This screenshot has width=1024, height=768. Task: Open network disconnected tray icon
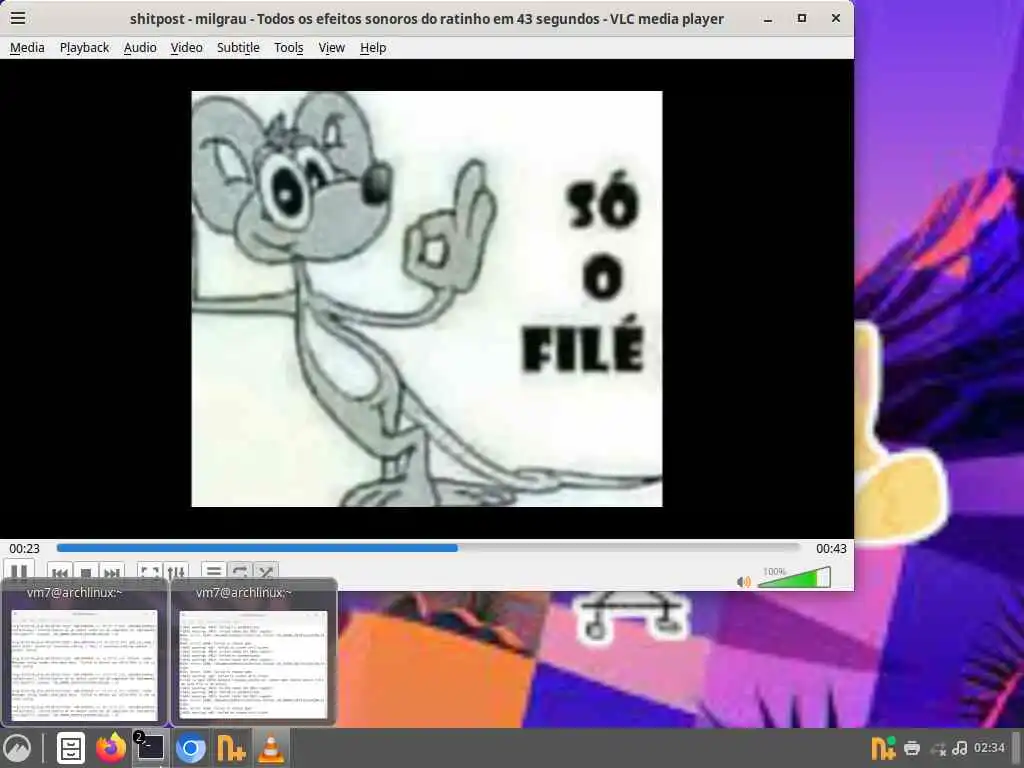(x=938, y=748)
